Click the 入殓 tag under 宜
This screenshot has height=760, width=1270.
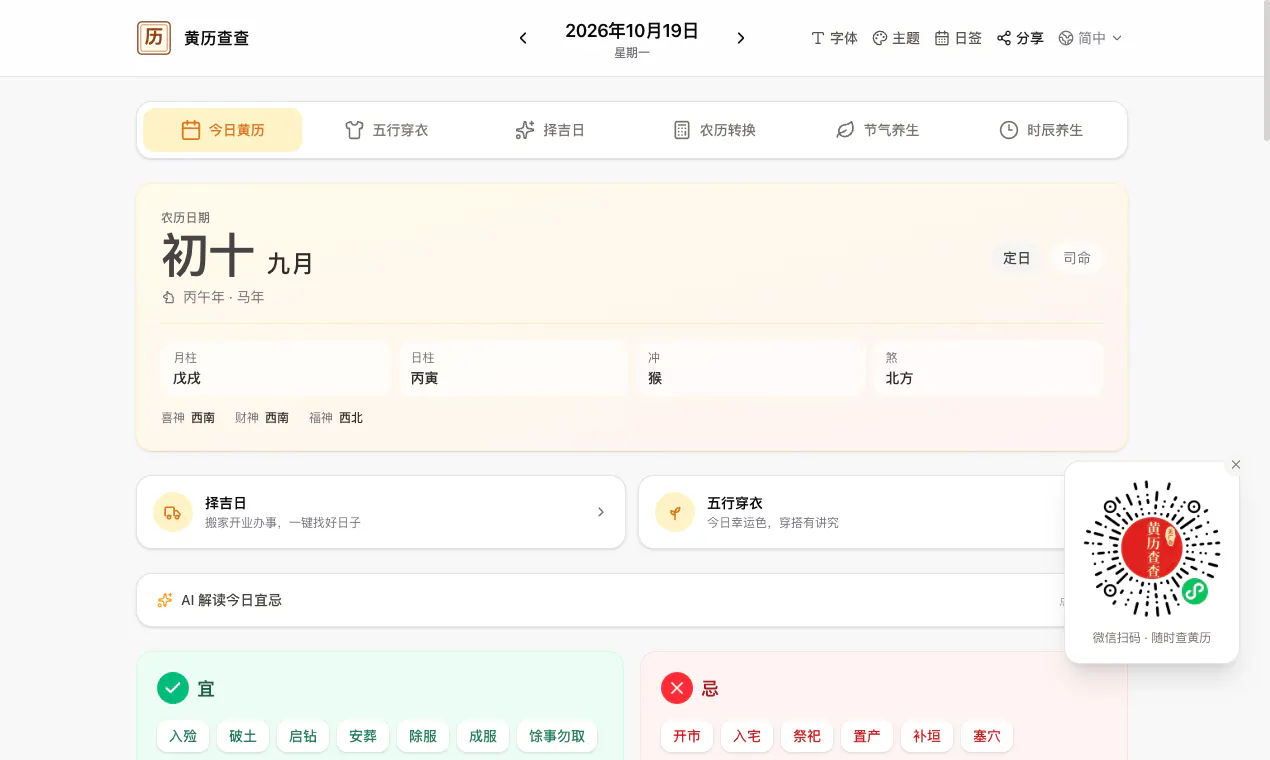tap(183, 736)
